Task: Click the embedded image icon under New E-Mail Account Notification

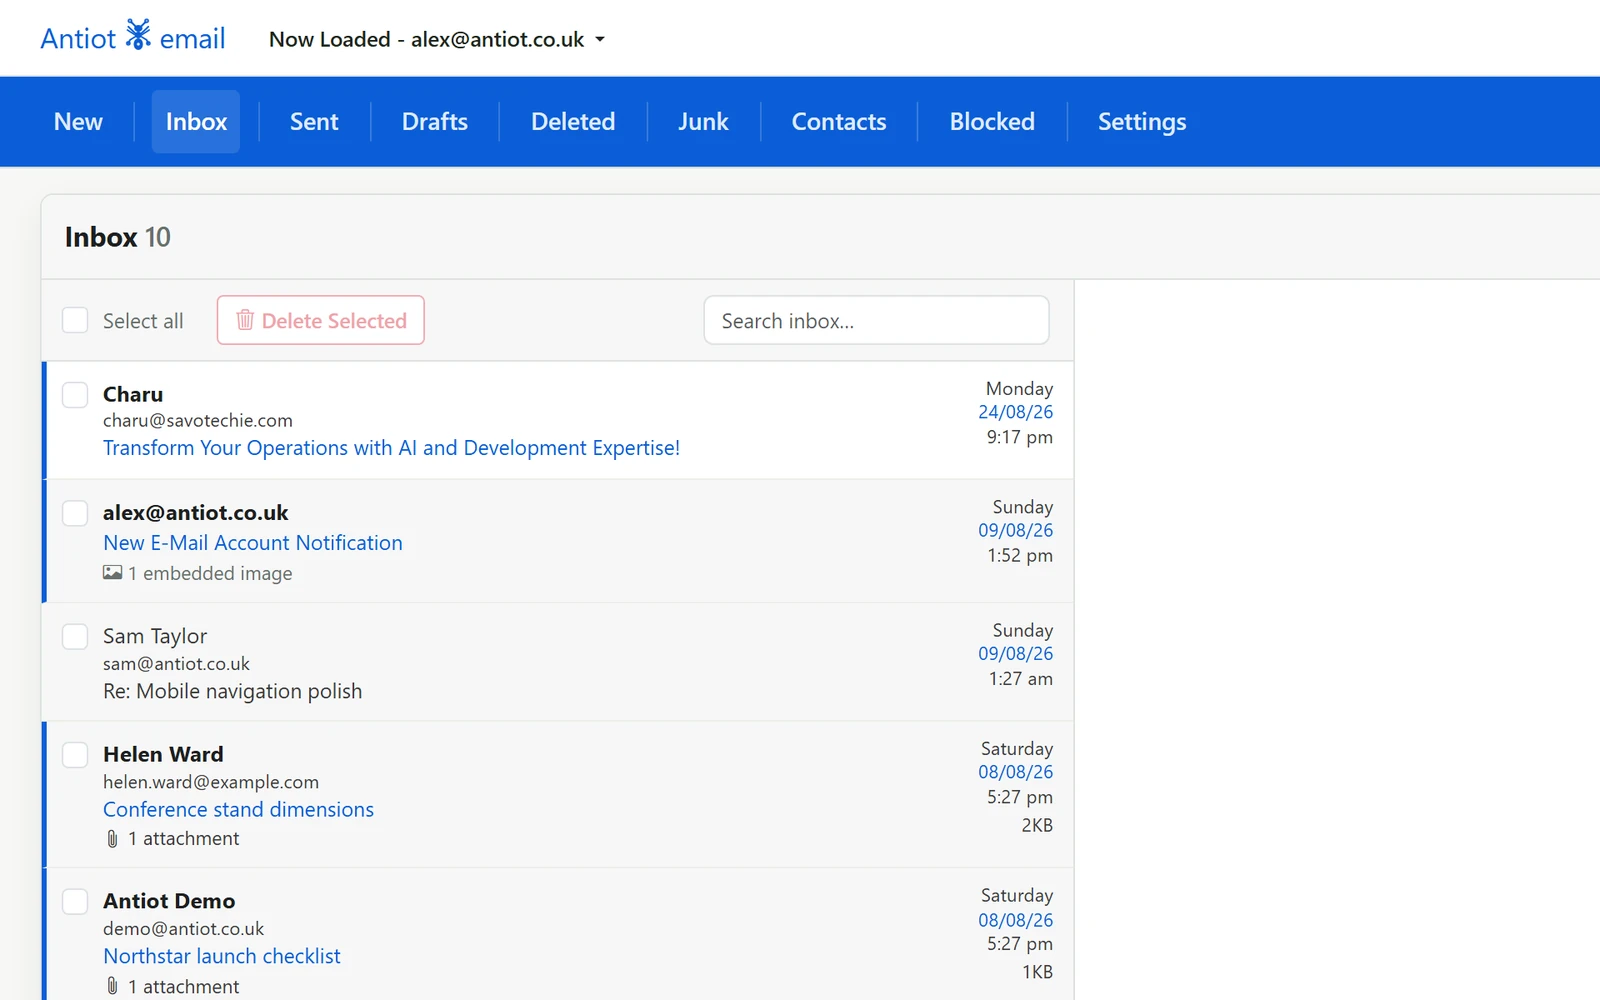Action: click(112, 573)
